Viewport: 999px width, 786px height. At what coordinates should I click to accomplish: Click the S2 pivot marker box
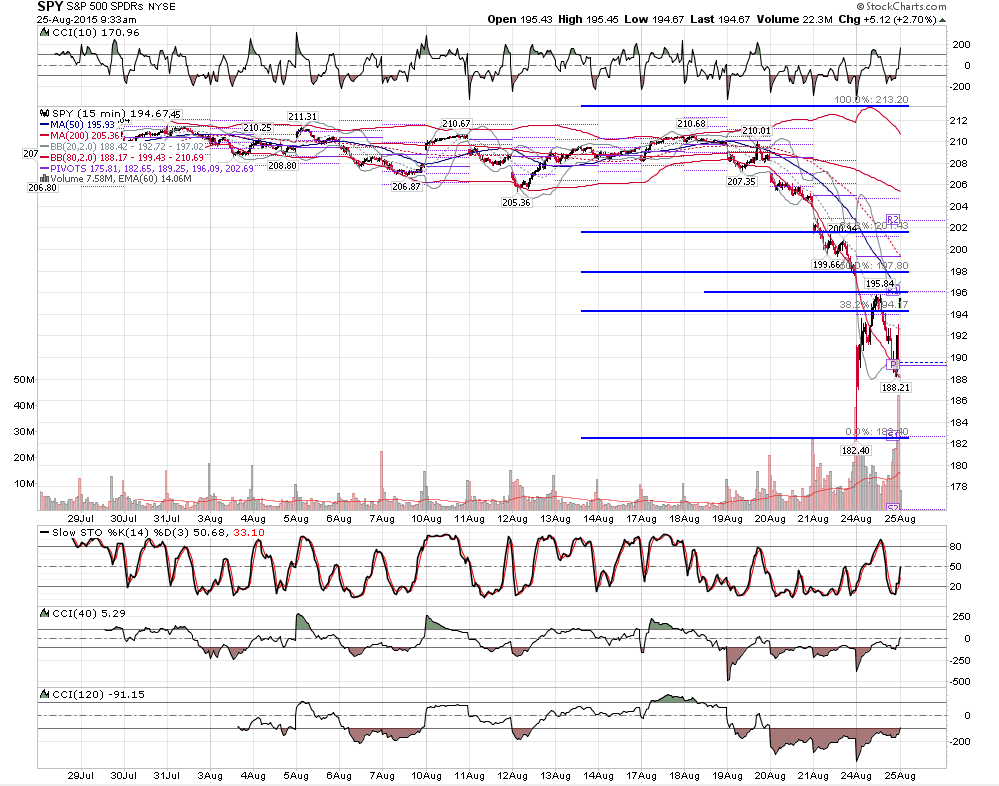point(893,508)
